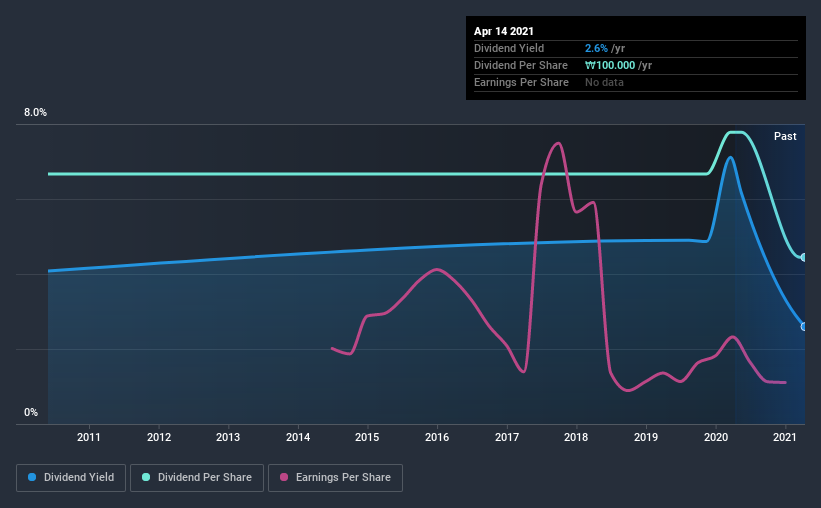821x508 pixels.
Task: Select the 2016 label on the x-axis
Action: point(437,437)
